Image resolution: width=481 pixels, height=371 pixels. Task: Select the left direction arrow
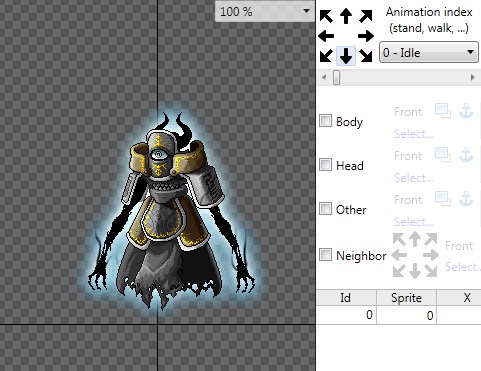click(326, 36)
